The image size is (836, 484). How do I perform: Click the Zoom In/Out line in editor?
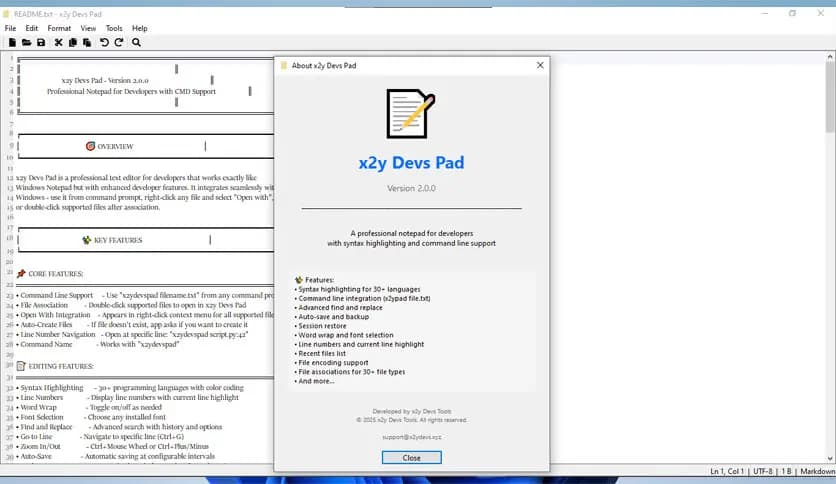click(x=112, y=446)
